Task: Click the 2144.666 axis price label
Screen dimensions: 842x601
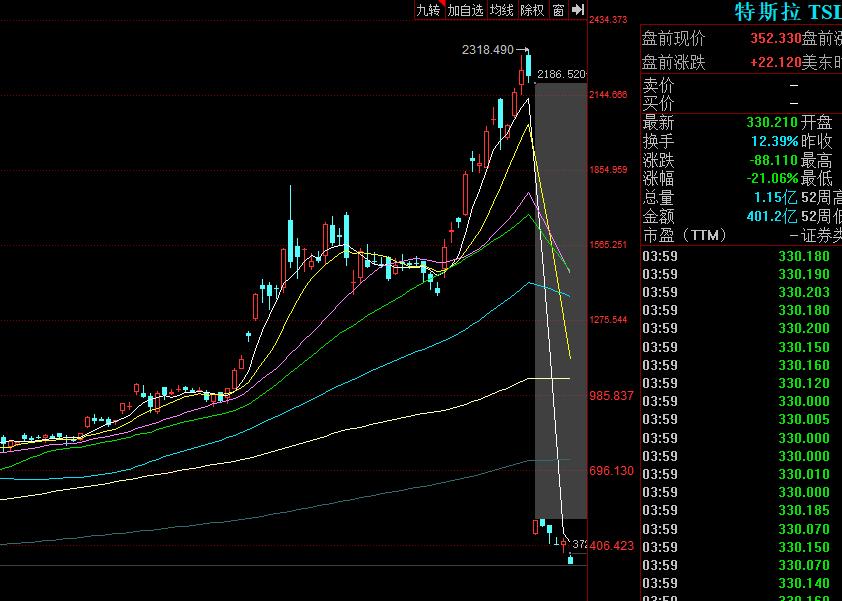Action: pyautogui.click(x=608, y=95)
